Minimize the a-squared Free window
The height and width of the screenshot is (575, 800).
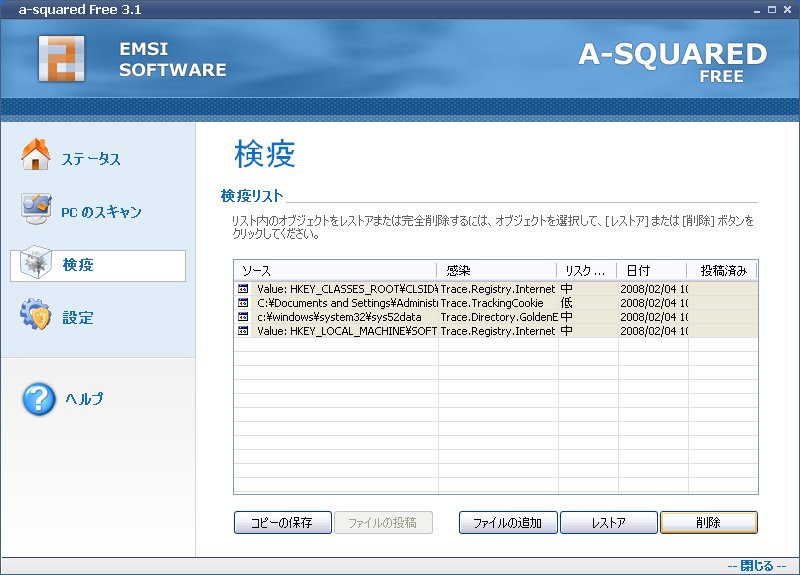point(757,10)
